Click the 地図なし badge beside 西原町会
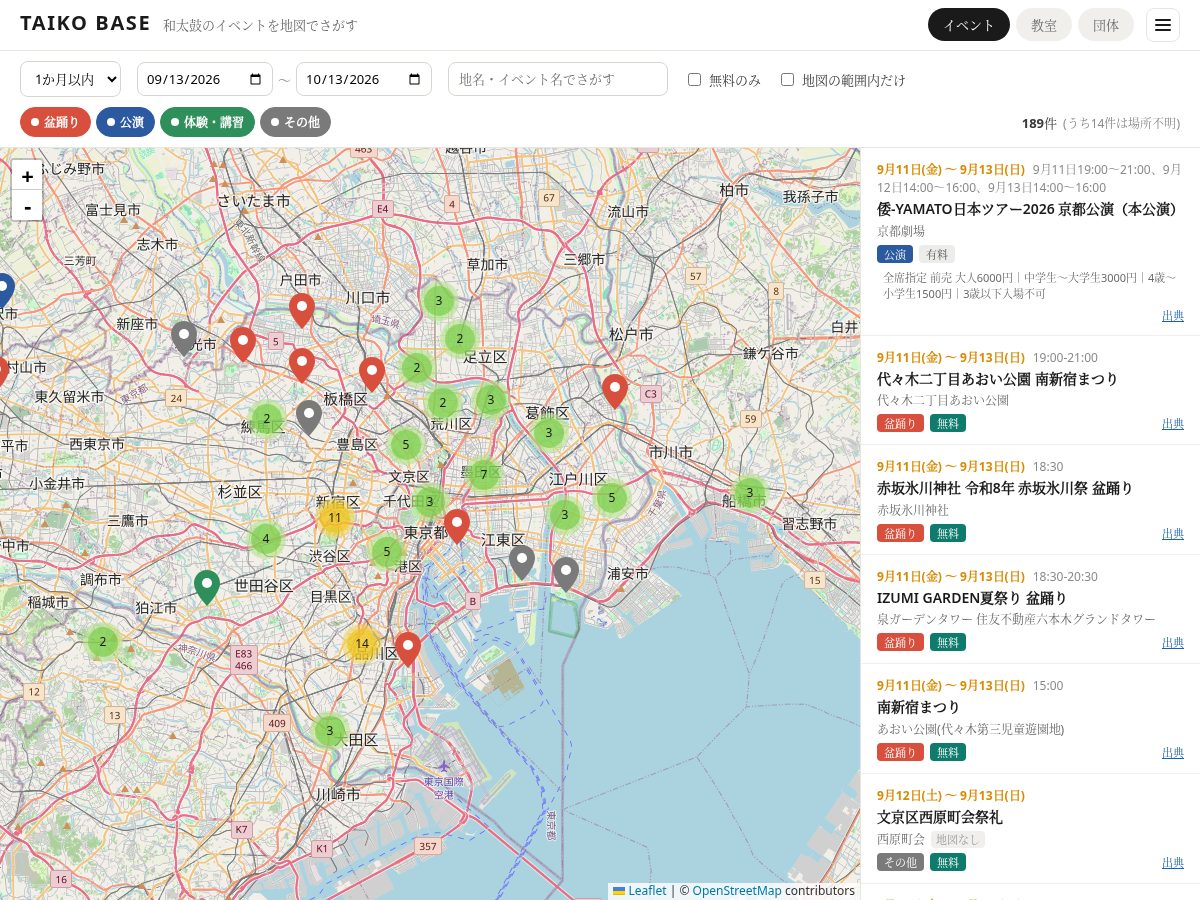 coord(957,839)
